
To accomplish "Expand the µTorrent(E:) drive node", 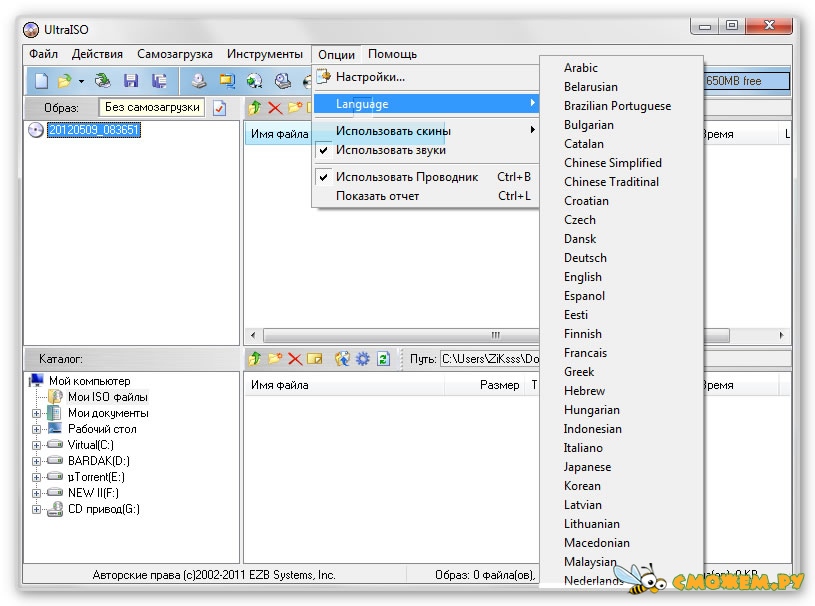I will tap(36, 477).
